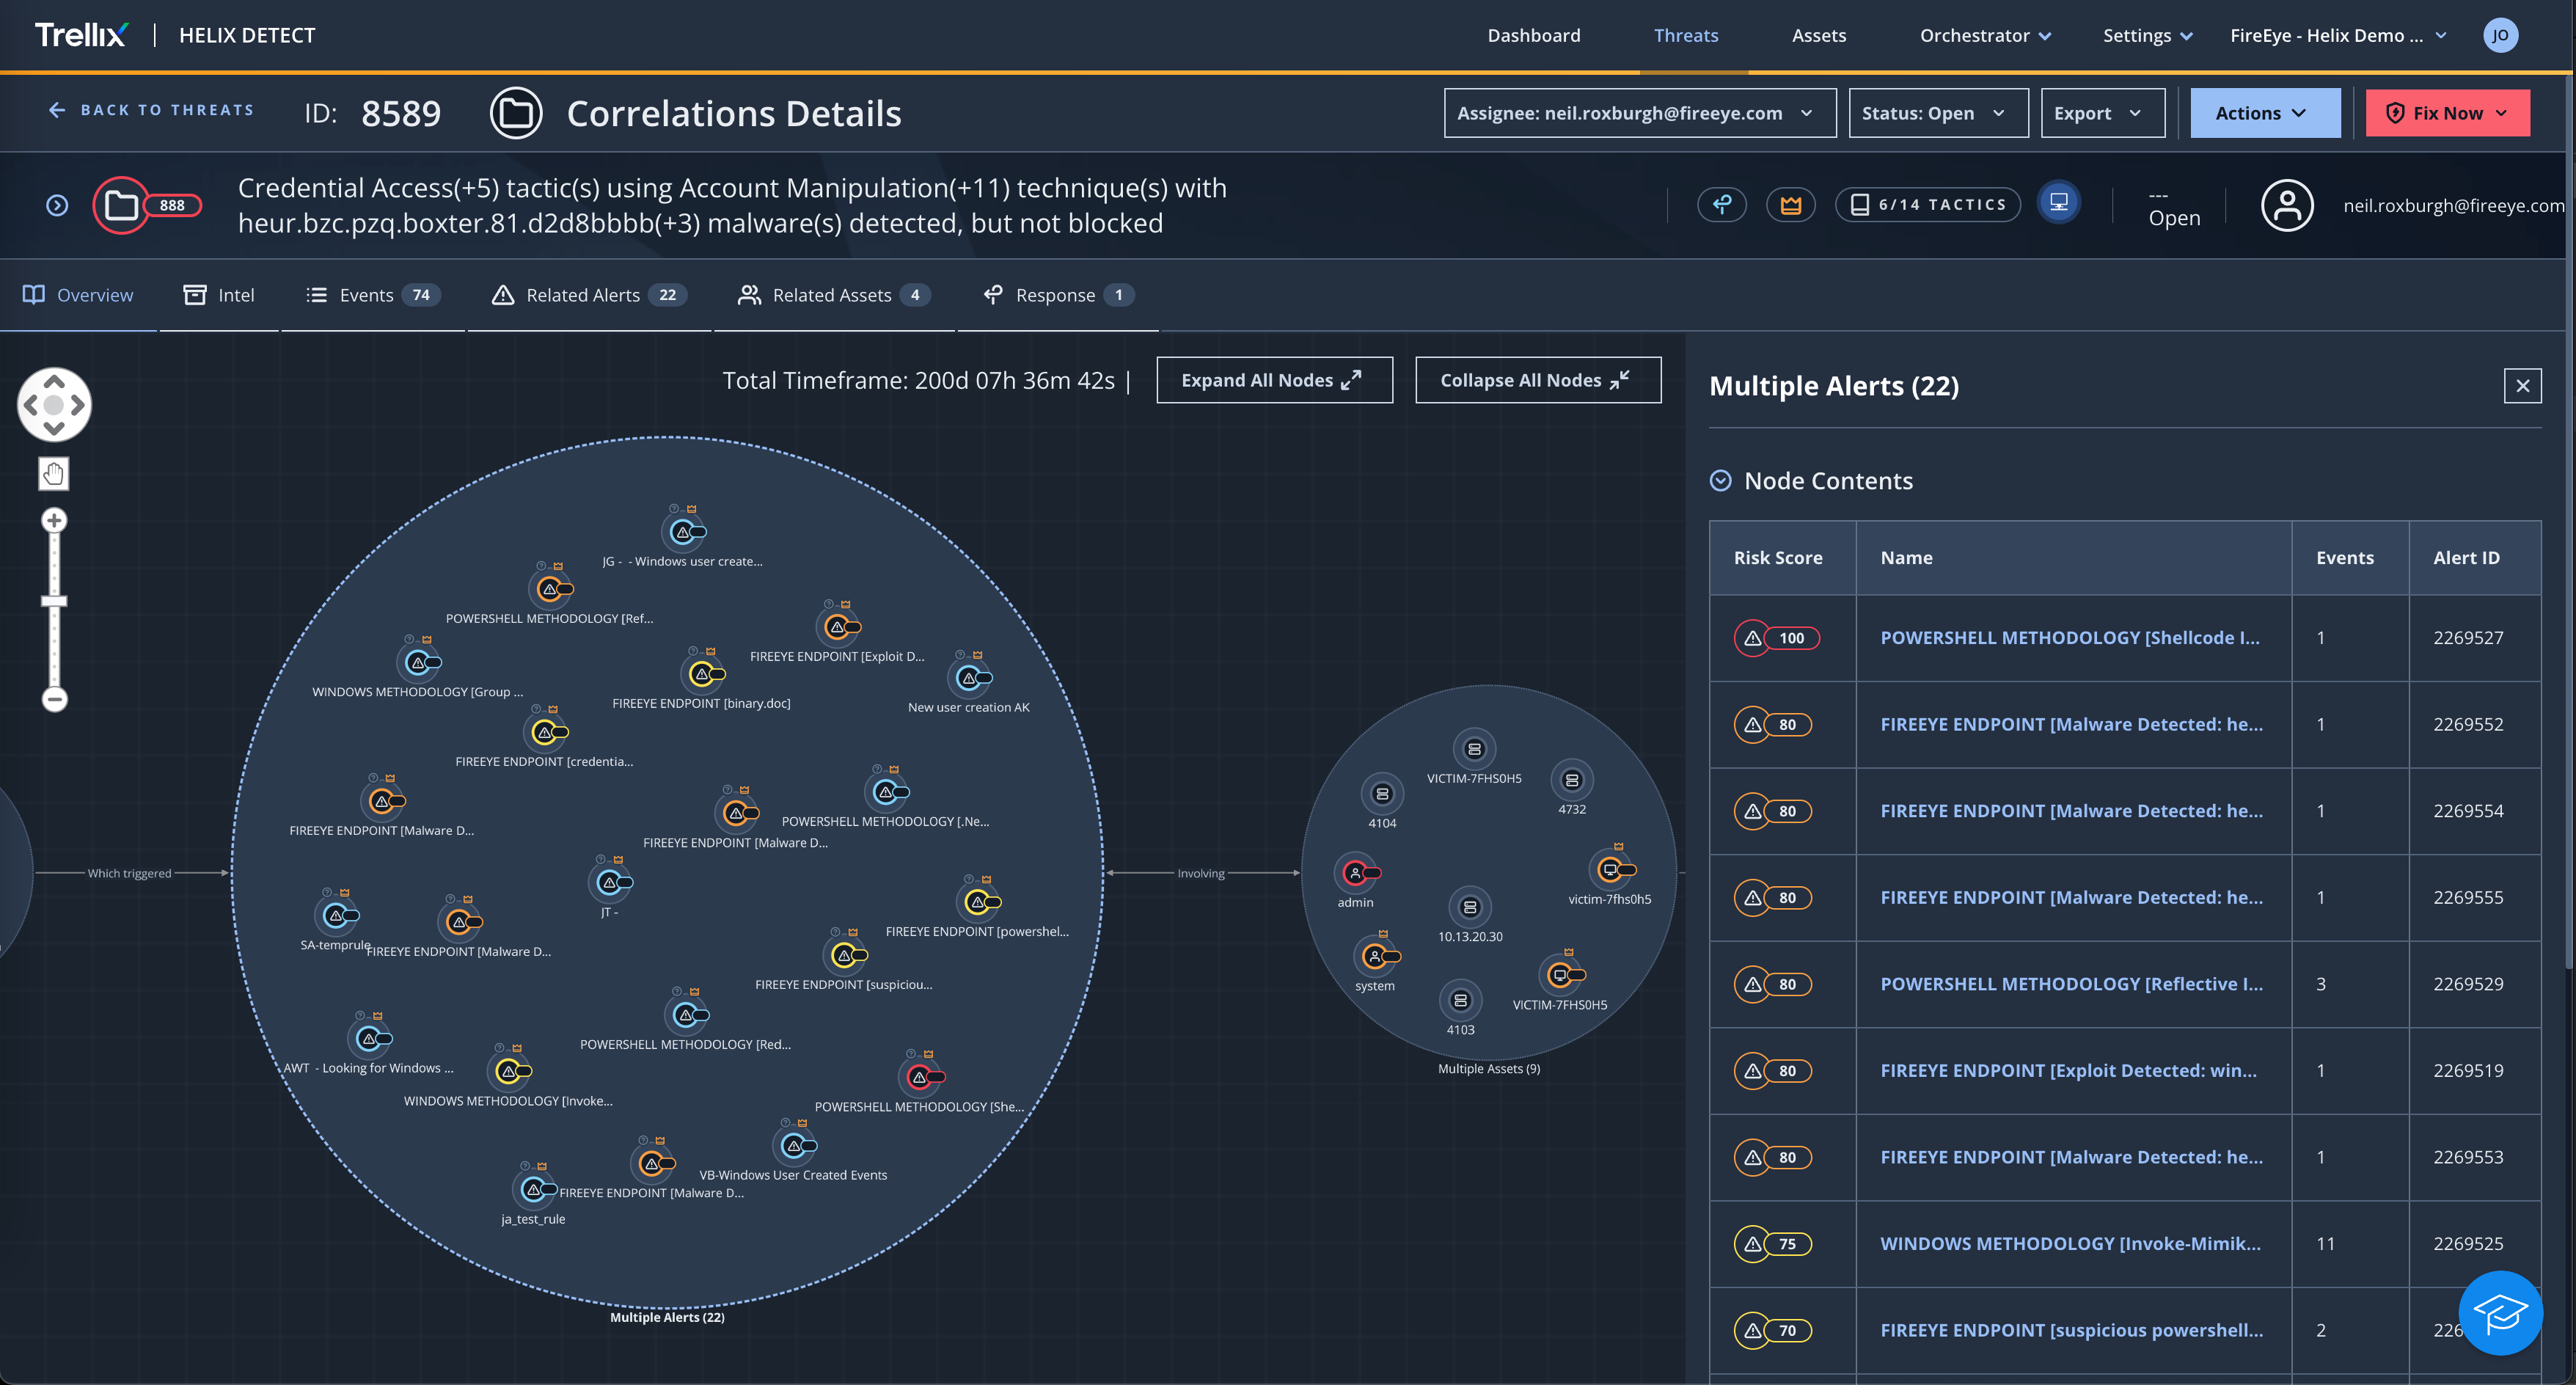2576x1385 pixels.
Task: Select the system user asset node
Action: 1375,957
